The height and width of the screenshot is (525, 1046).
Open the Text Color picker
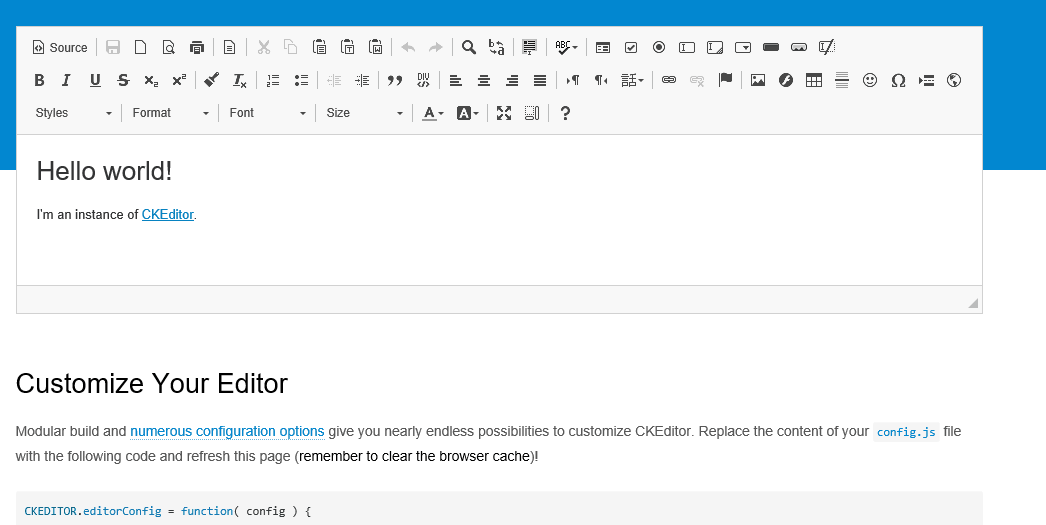pyautogui.click(x=433, y=113)
